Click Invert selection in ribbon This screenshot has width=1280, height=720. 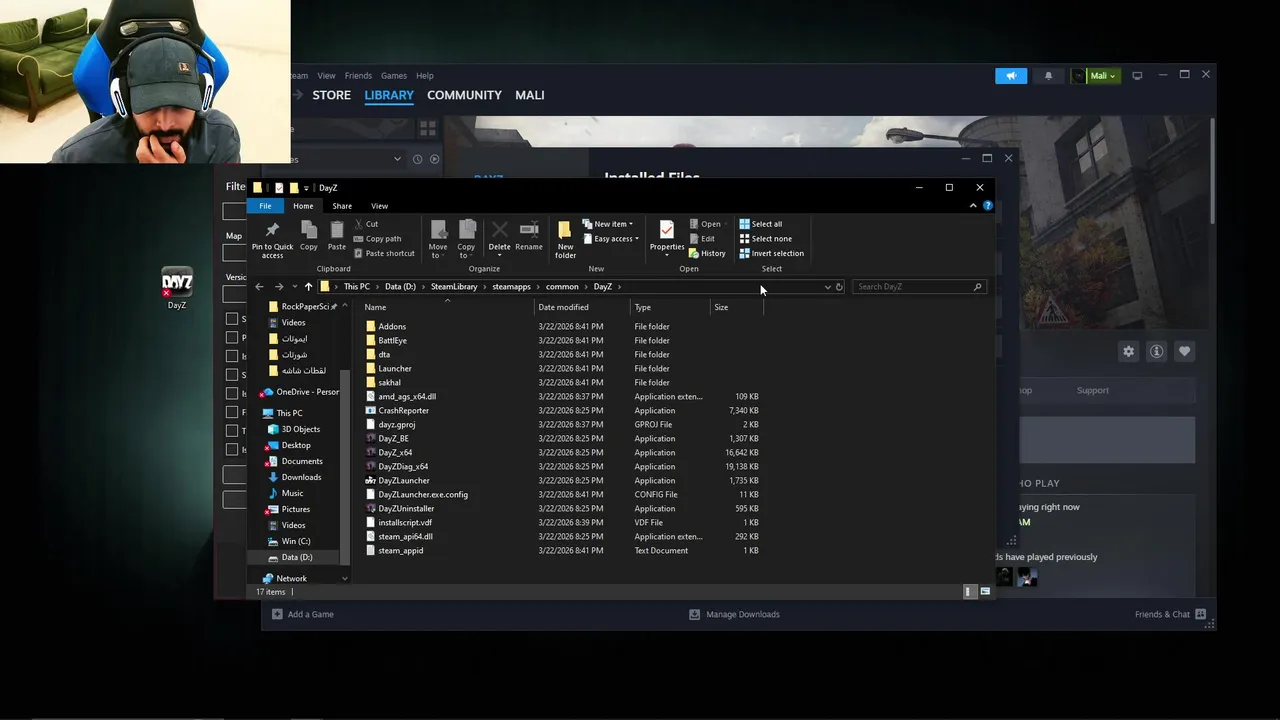[x=771, y=253]
